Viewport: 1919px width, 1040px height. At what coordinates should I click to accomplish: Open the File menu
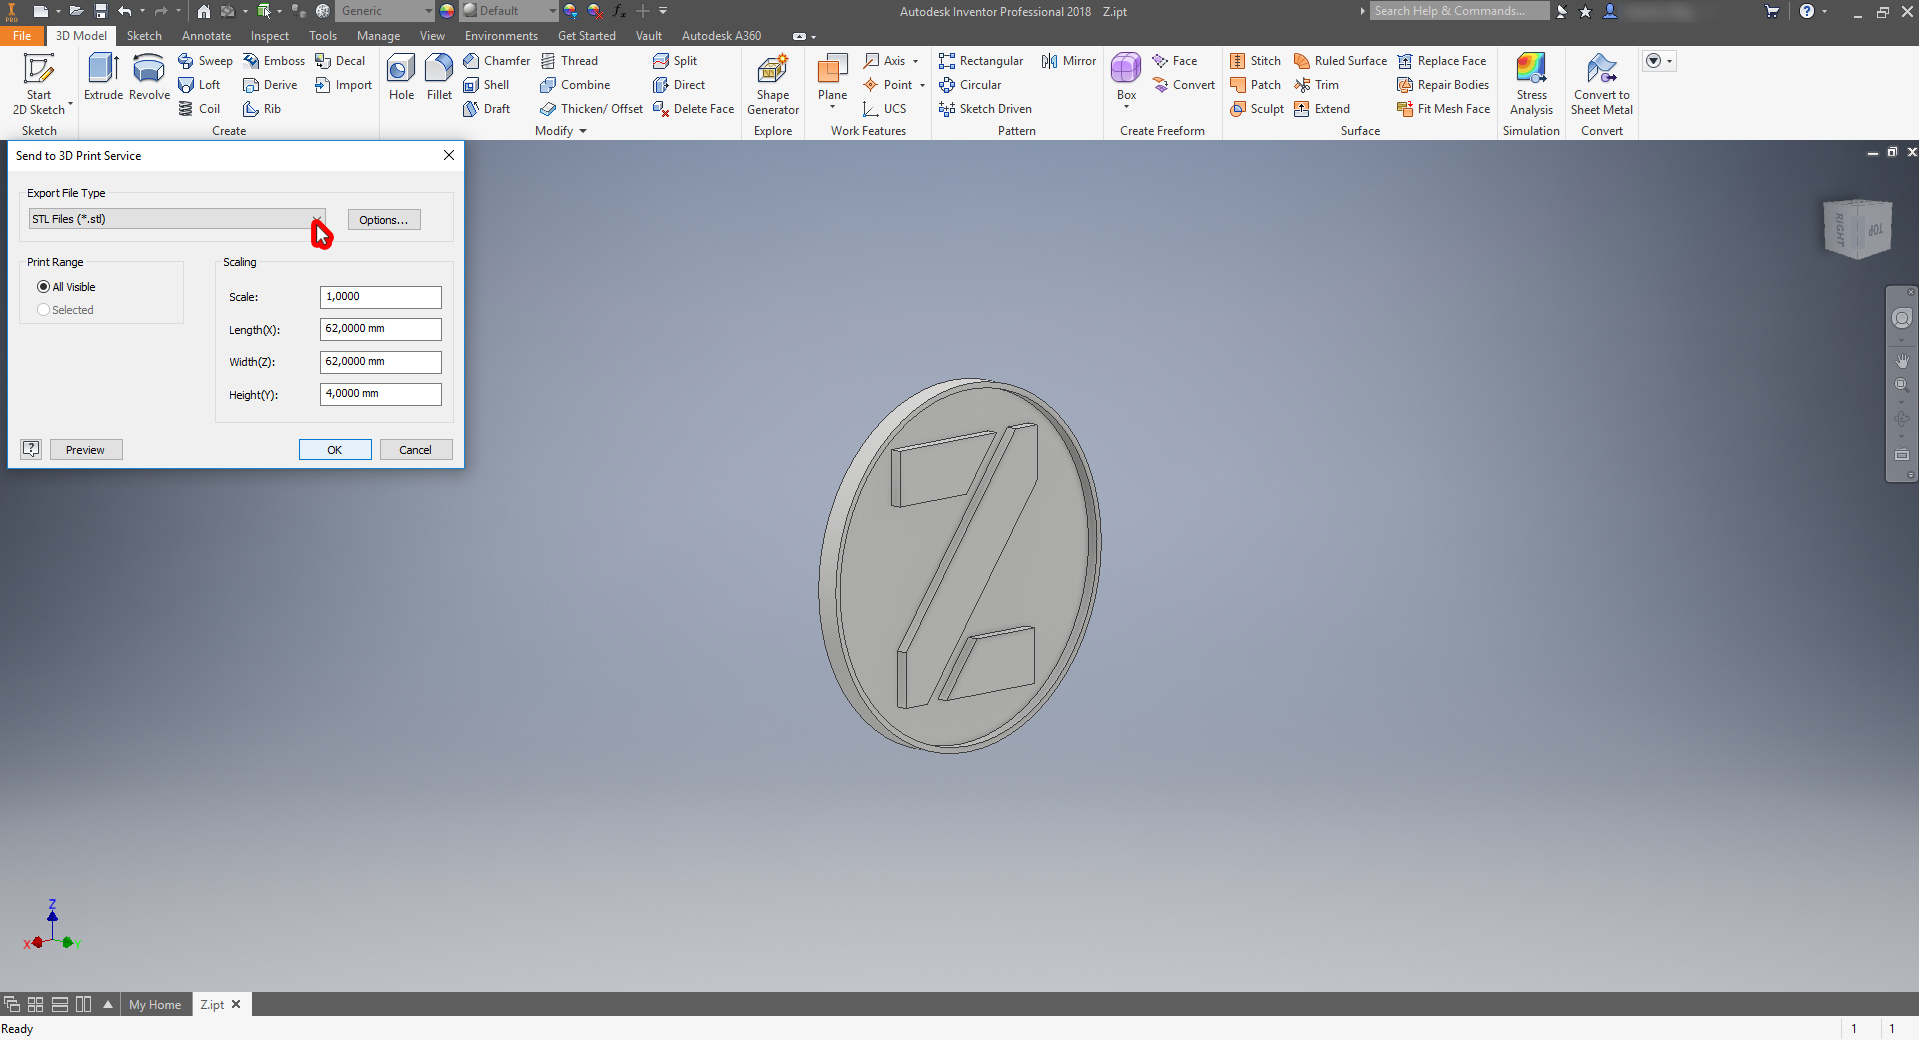coord(22,36)
